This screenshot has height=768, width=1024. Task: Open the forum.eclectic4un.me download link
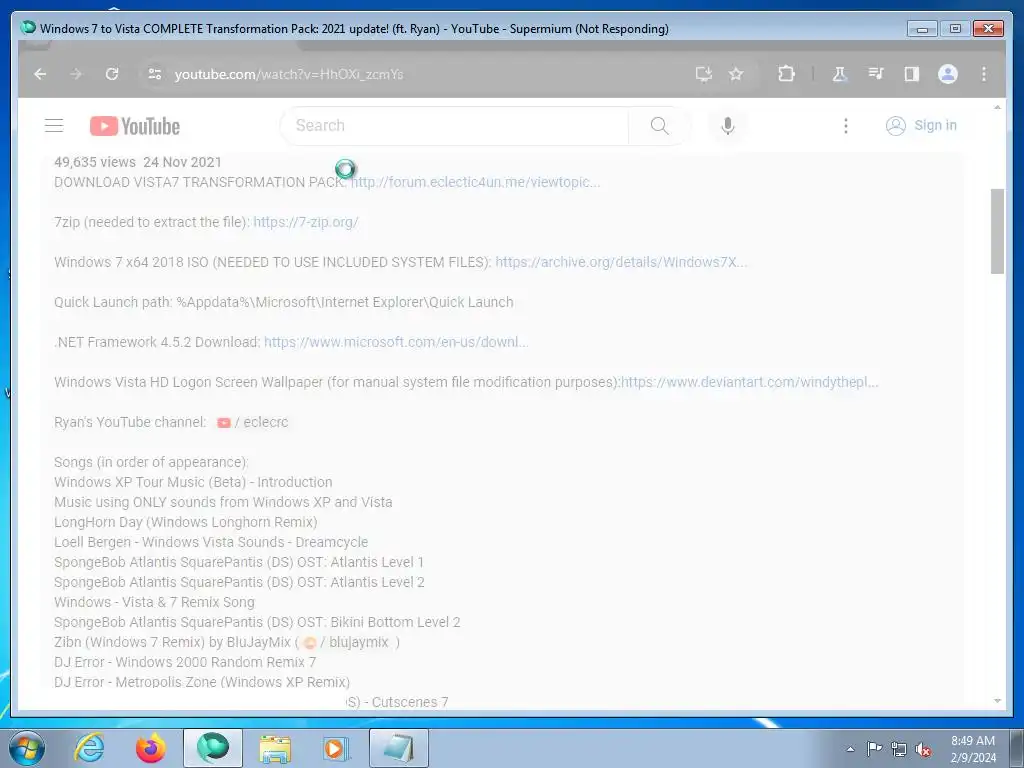click(x=475, y=182)
